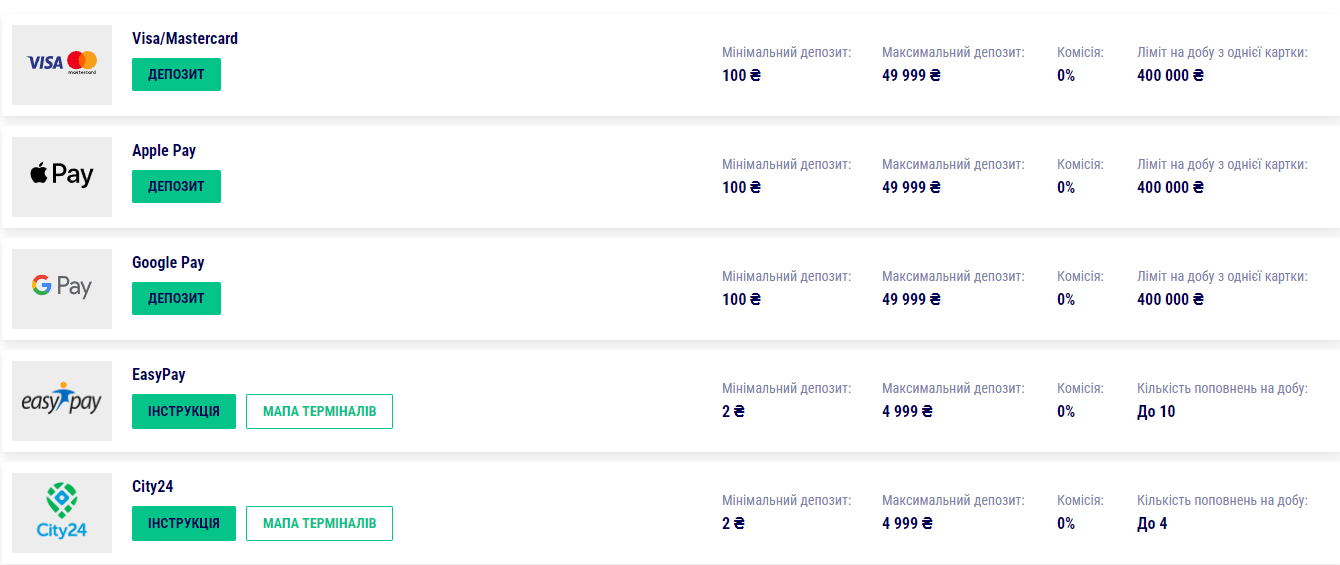1340x565 pixels.
Task: Select the Visa/Mastercard title text
Action: tap(185, 39)
